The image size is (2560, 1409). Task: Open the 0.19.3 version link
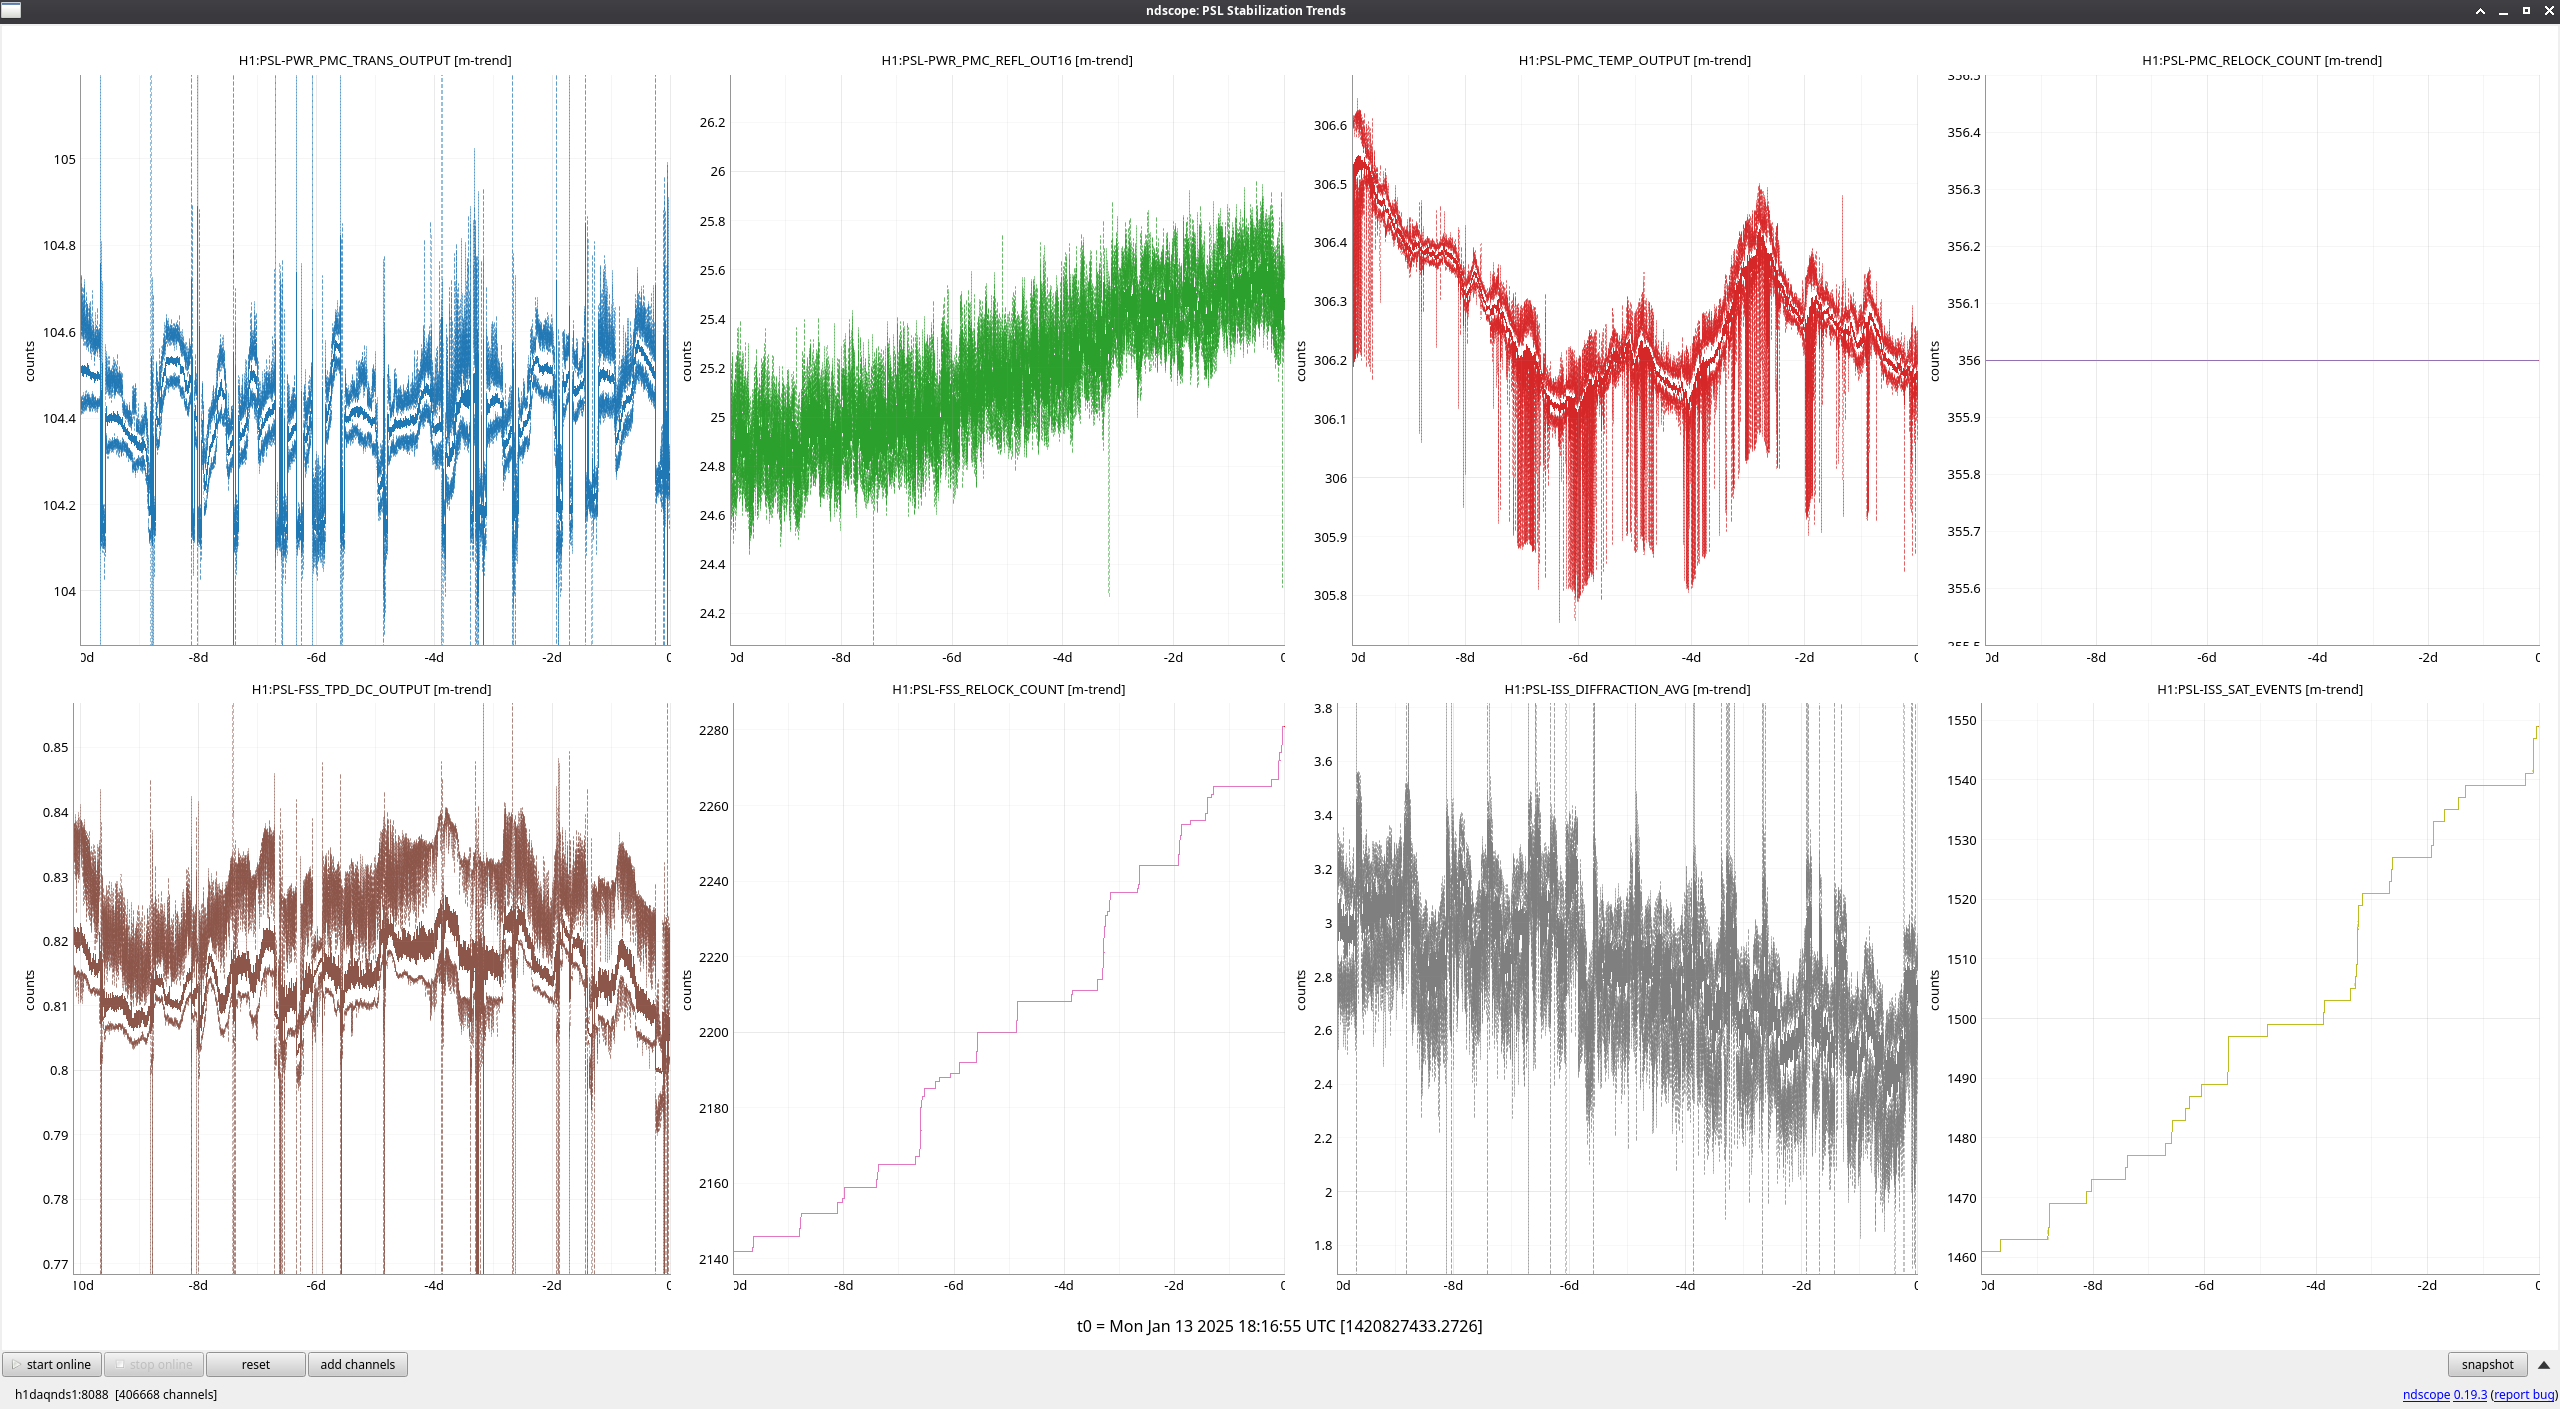(2470, 1394)
